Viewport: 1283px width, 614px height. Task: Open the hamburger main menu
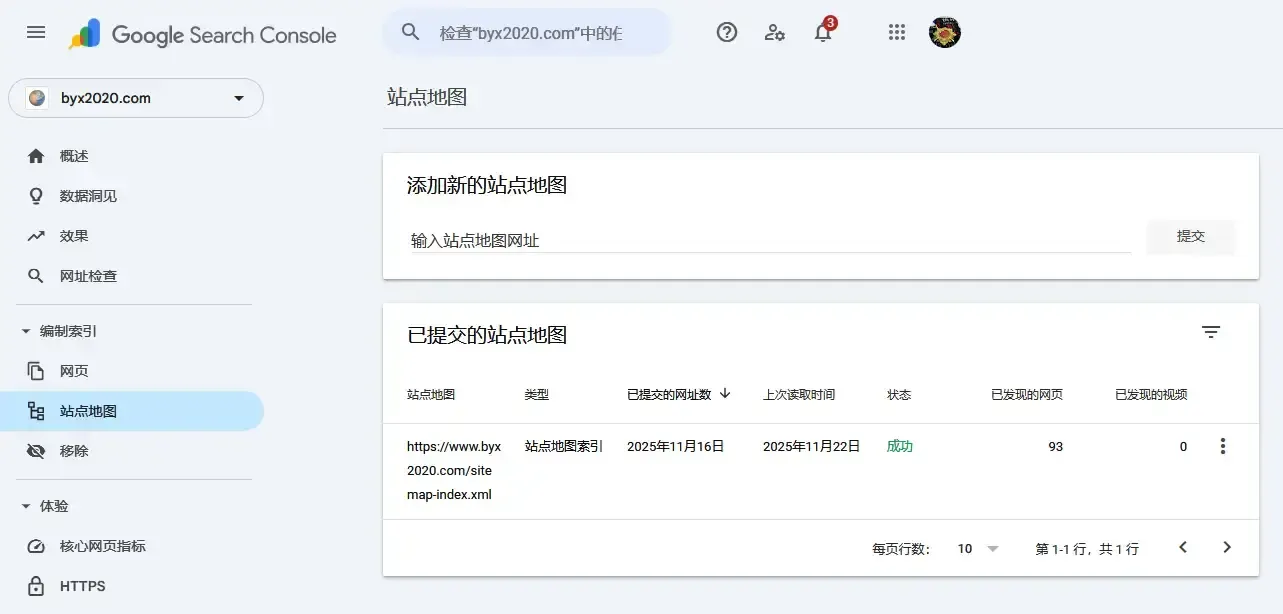36,32
